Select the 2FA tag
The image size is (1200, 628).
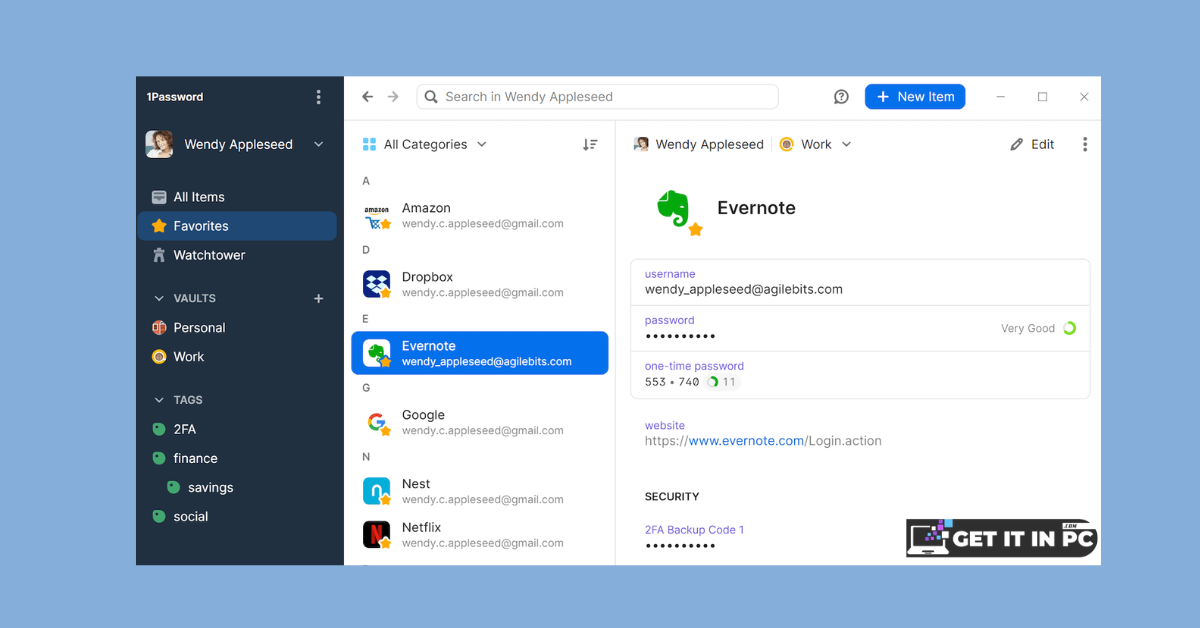(x=237, y=429)
